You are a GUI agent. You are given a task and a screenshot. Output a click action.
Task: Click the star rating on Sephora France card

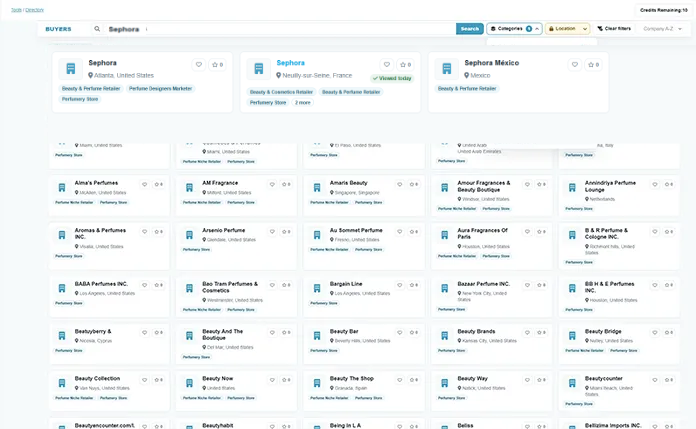[x=405, y=64]
